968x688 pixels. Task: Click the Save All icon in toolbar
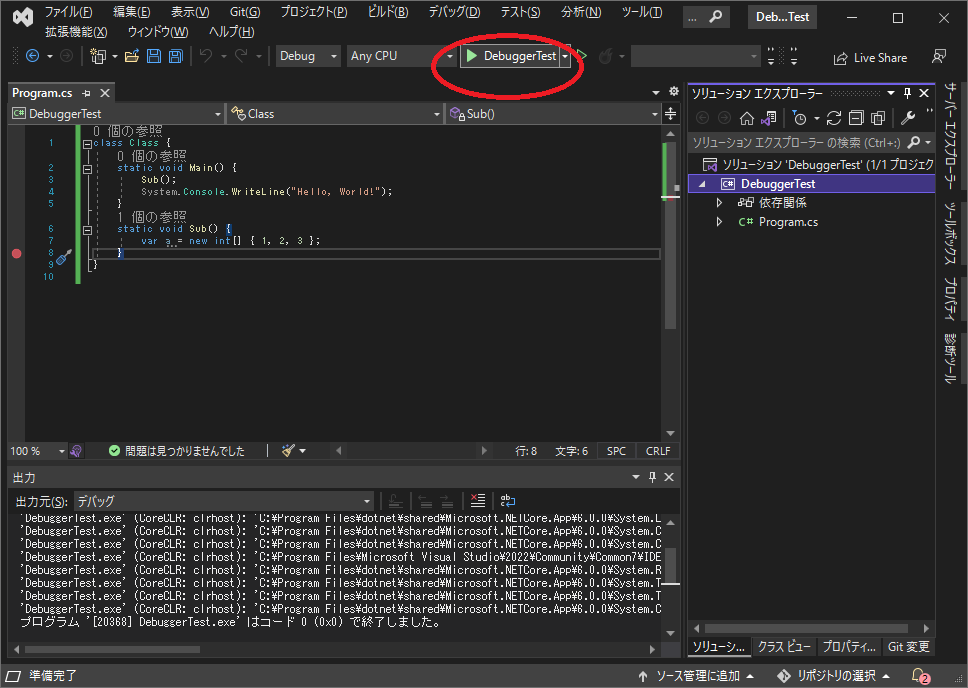tap(176, 57)
